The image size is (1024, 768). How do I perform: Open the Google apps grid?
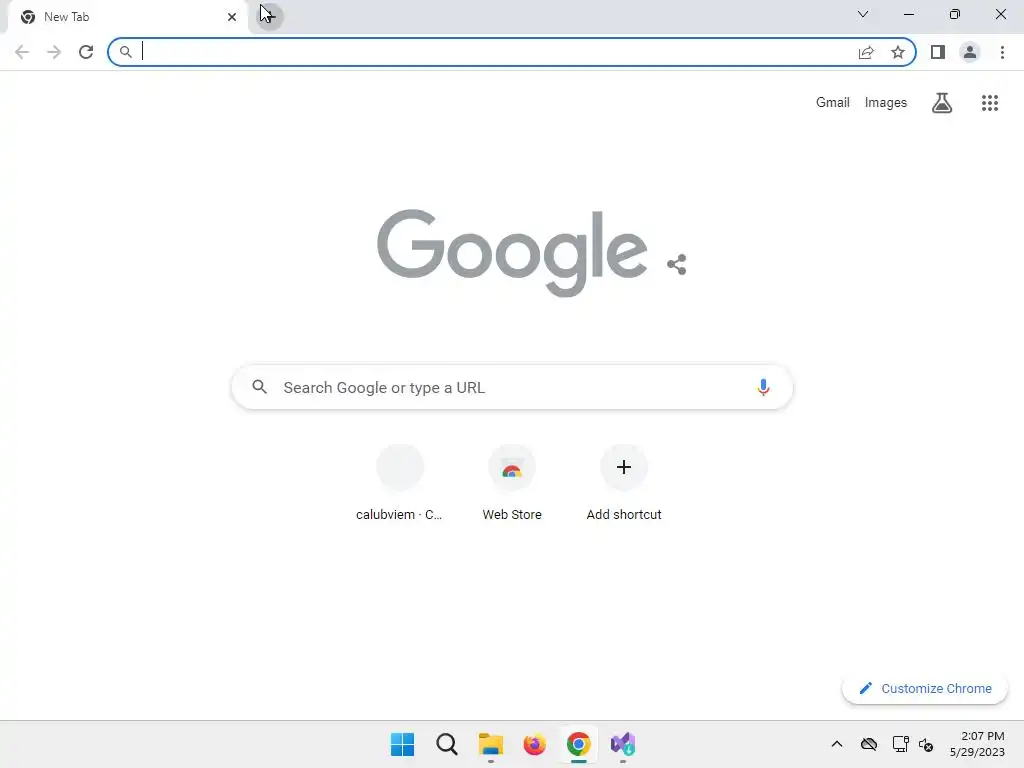click(989, 103)
